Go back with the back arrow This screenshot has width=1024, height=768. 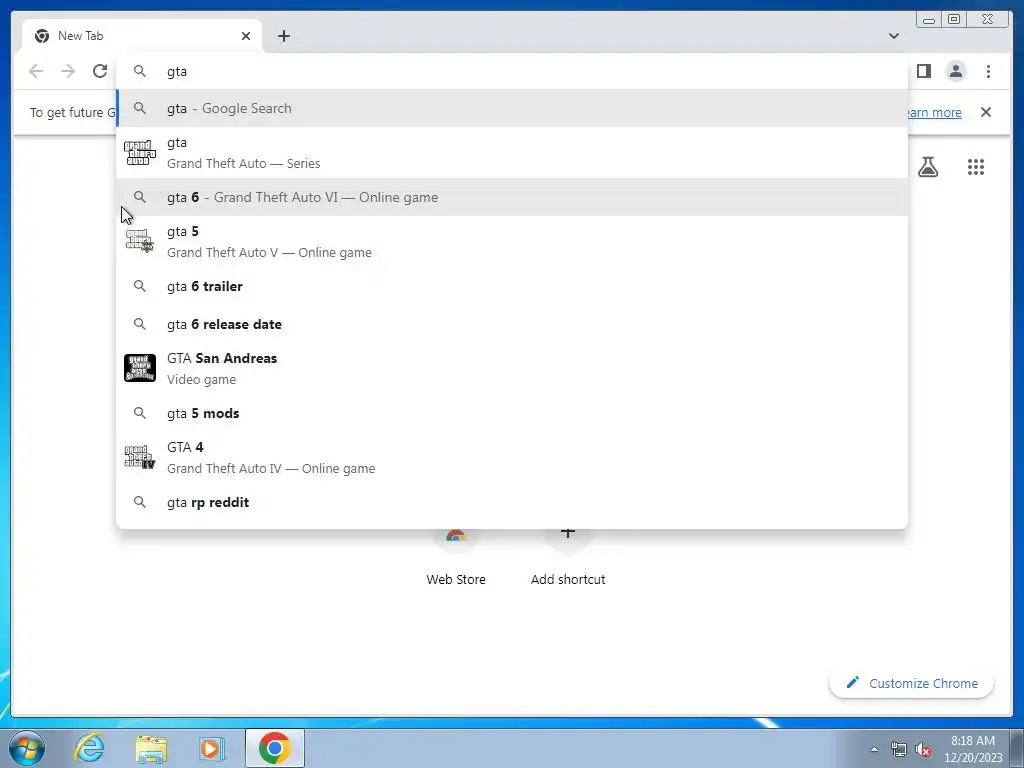[x=36, y=71]
